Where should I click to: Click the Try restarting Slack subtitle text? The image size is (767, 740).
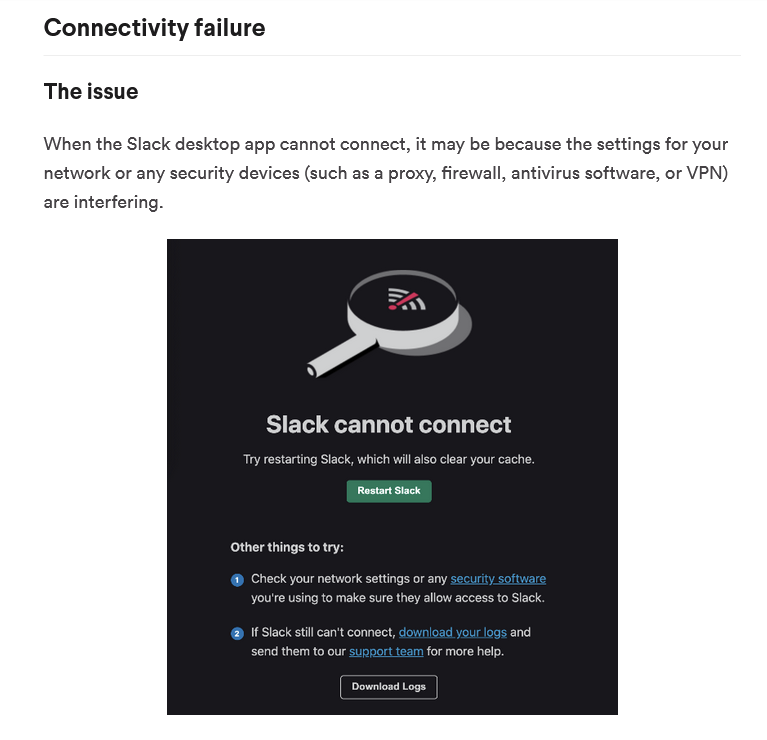tap(389, 459)
